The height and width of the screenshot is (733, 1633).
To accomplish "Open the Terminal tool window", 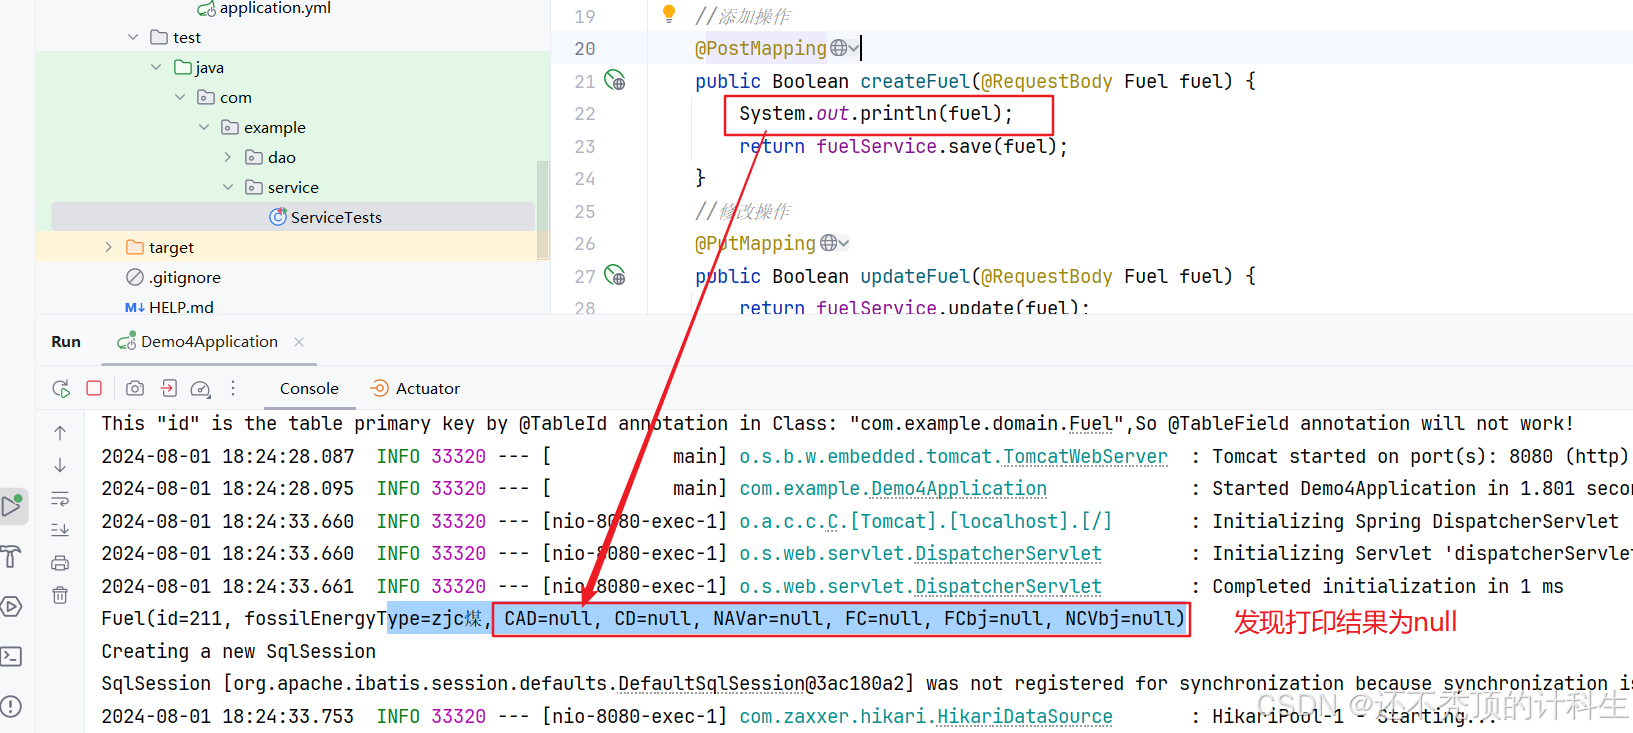I will [x=11, y=656].
